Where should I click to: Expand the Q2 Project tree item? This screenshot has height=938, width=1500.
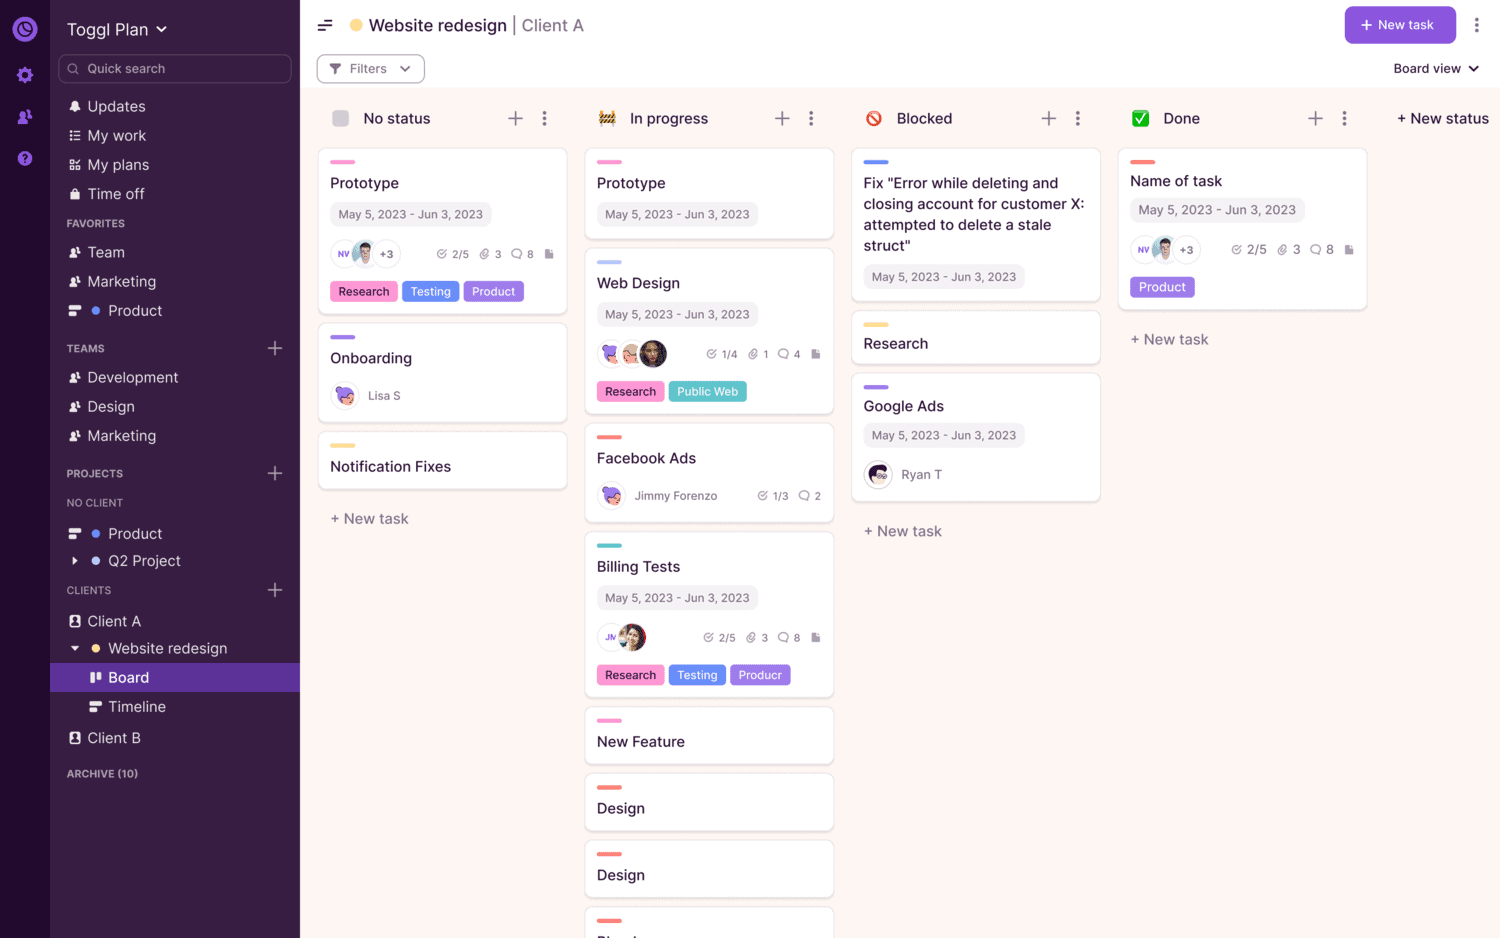pos(75,561)
